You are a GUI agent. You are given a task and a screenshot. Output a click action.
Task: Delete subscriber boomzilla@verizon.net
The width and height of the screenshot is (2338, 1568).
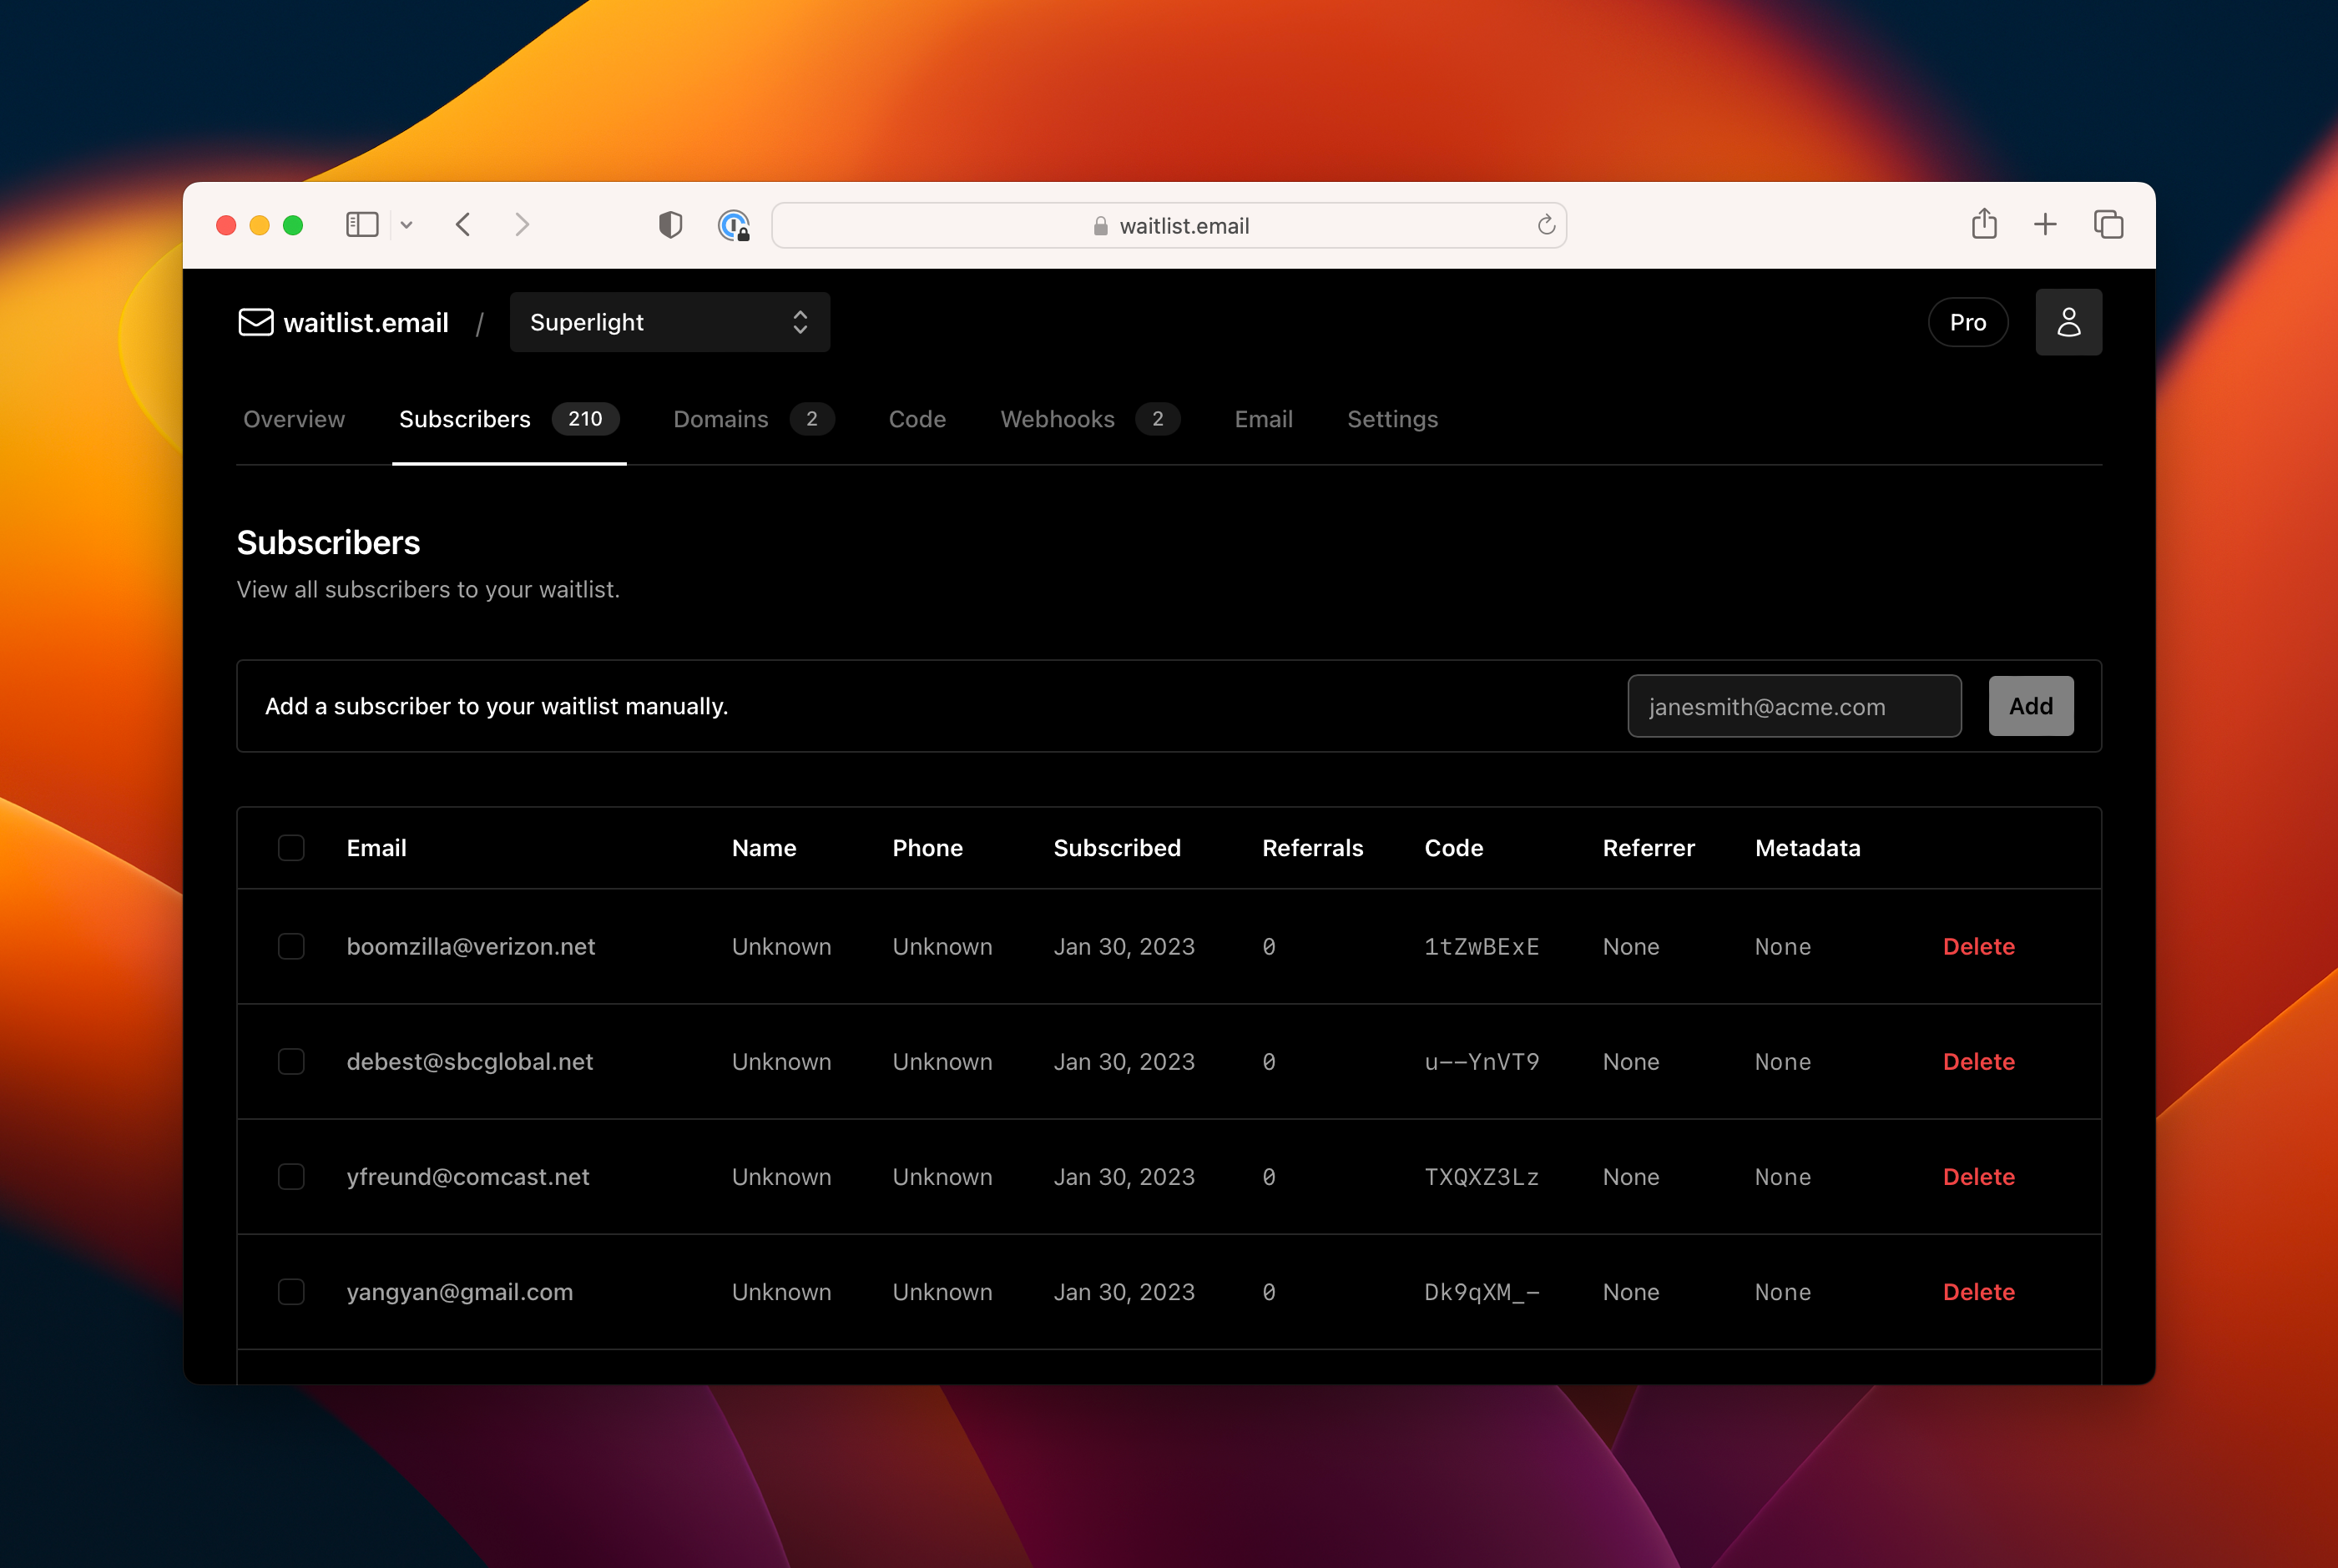coord(1978,946)
